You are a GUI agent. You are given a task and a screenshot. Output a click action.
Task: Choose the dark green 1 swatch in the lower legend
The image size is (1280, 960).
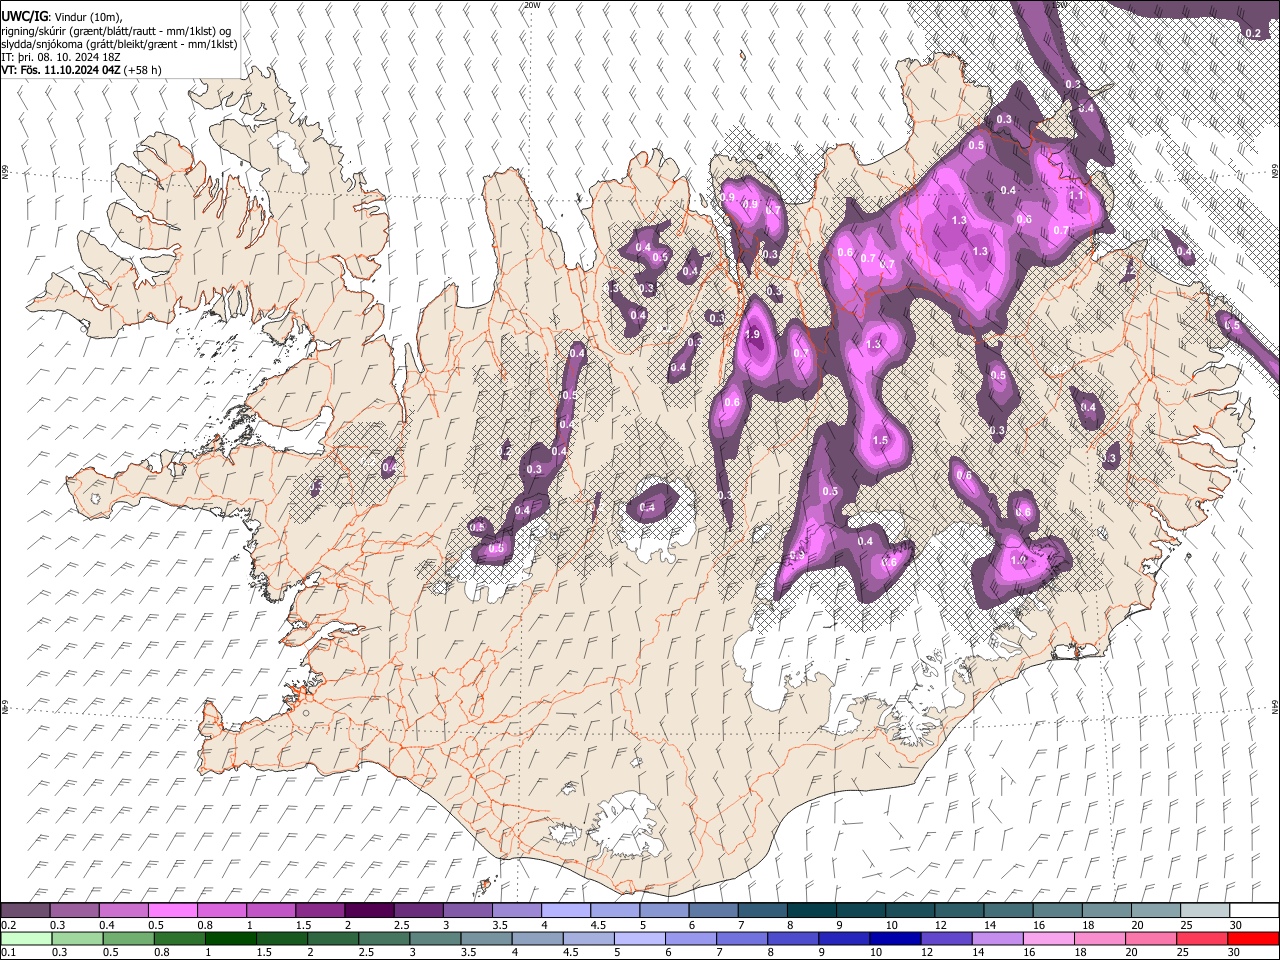(x=230, y=938)
